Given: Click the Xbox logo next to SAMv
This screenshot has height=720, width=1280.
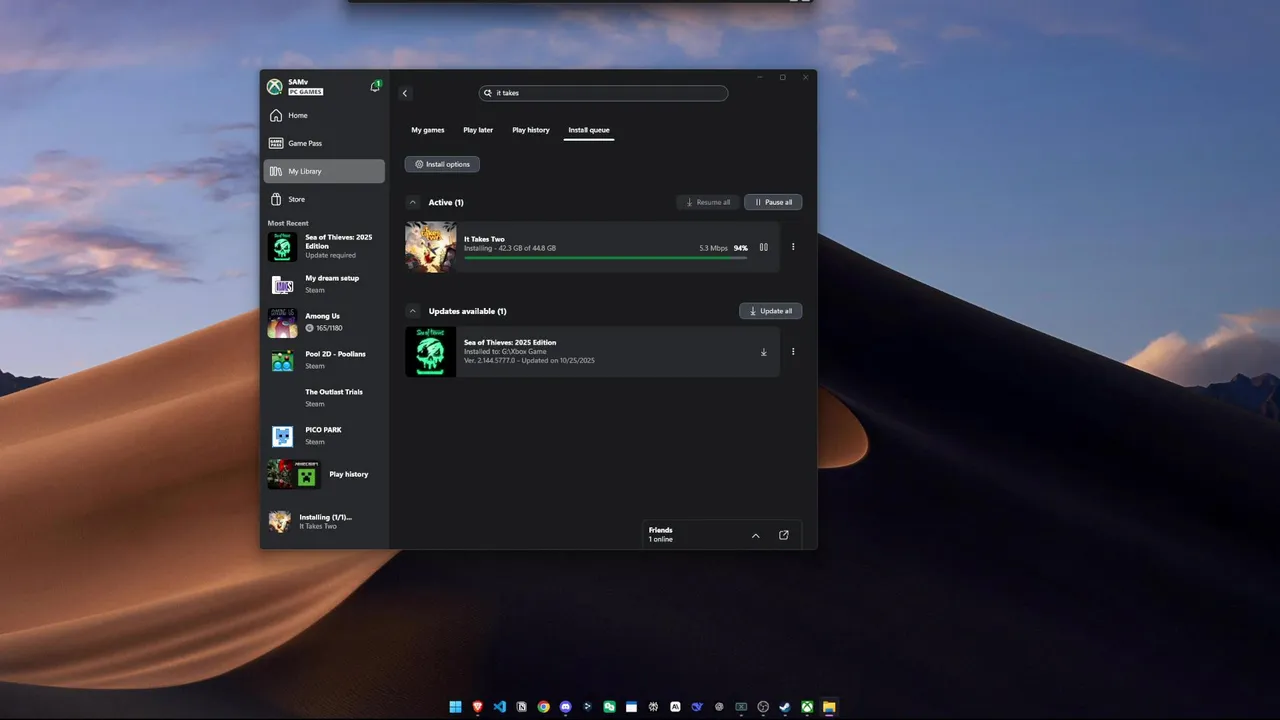Looking at the screenshot, I should click(274, 87).
